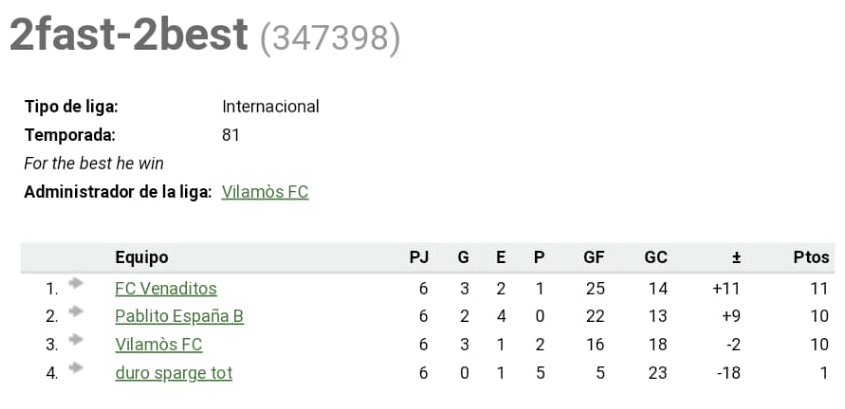Click the Ptos column header
Image resolution: width=845 pixels, height=409 pixels.
click(811, 257)
